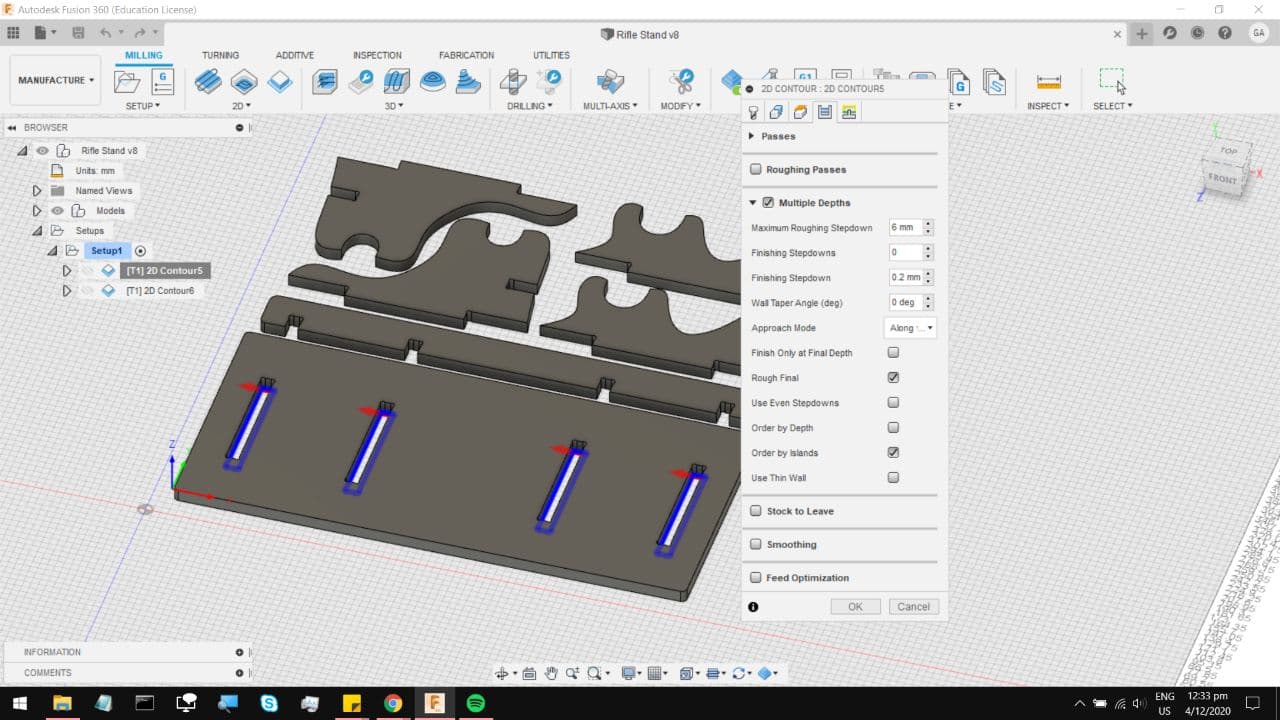Switch to the FABRICATION tab
The image size is (1280, 720).
(466, 55)
